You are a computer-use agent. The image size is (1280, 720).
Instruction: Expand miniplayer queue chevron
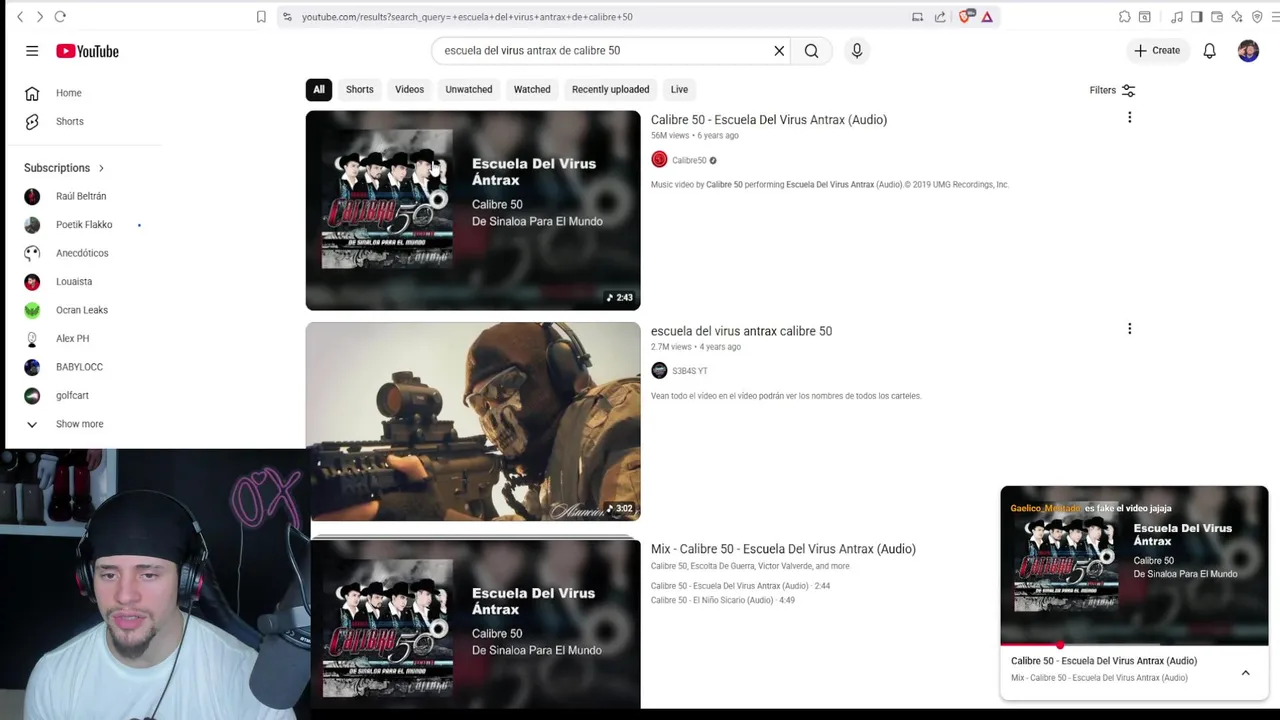click(x=1246, y=673)
